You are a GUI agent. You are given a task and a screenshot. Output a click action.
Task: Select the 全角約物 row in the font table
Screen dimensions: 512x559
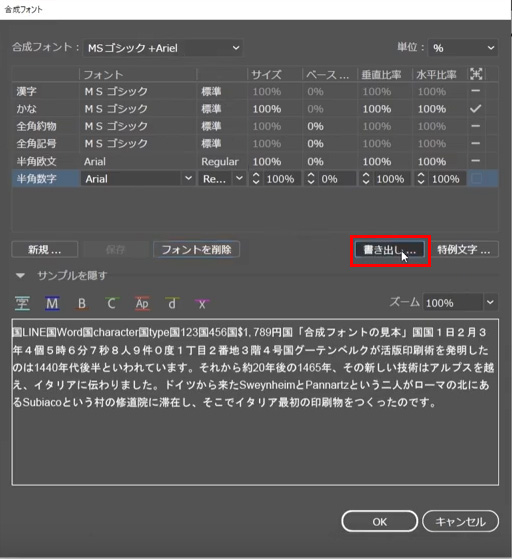[255, 126]
